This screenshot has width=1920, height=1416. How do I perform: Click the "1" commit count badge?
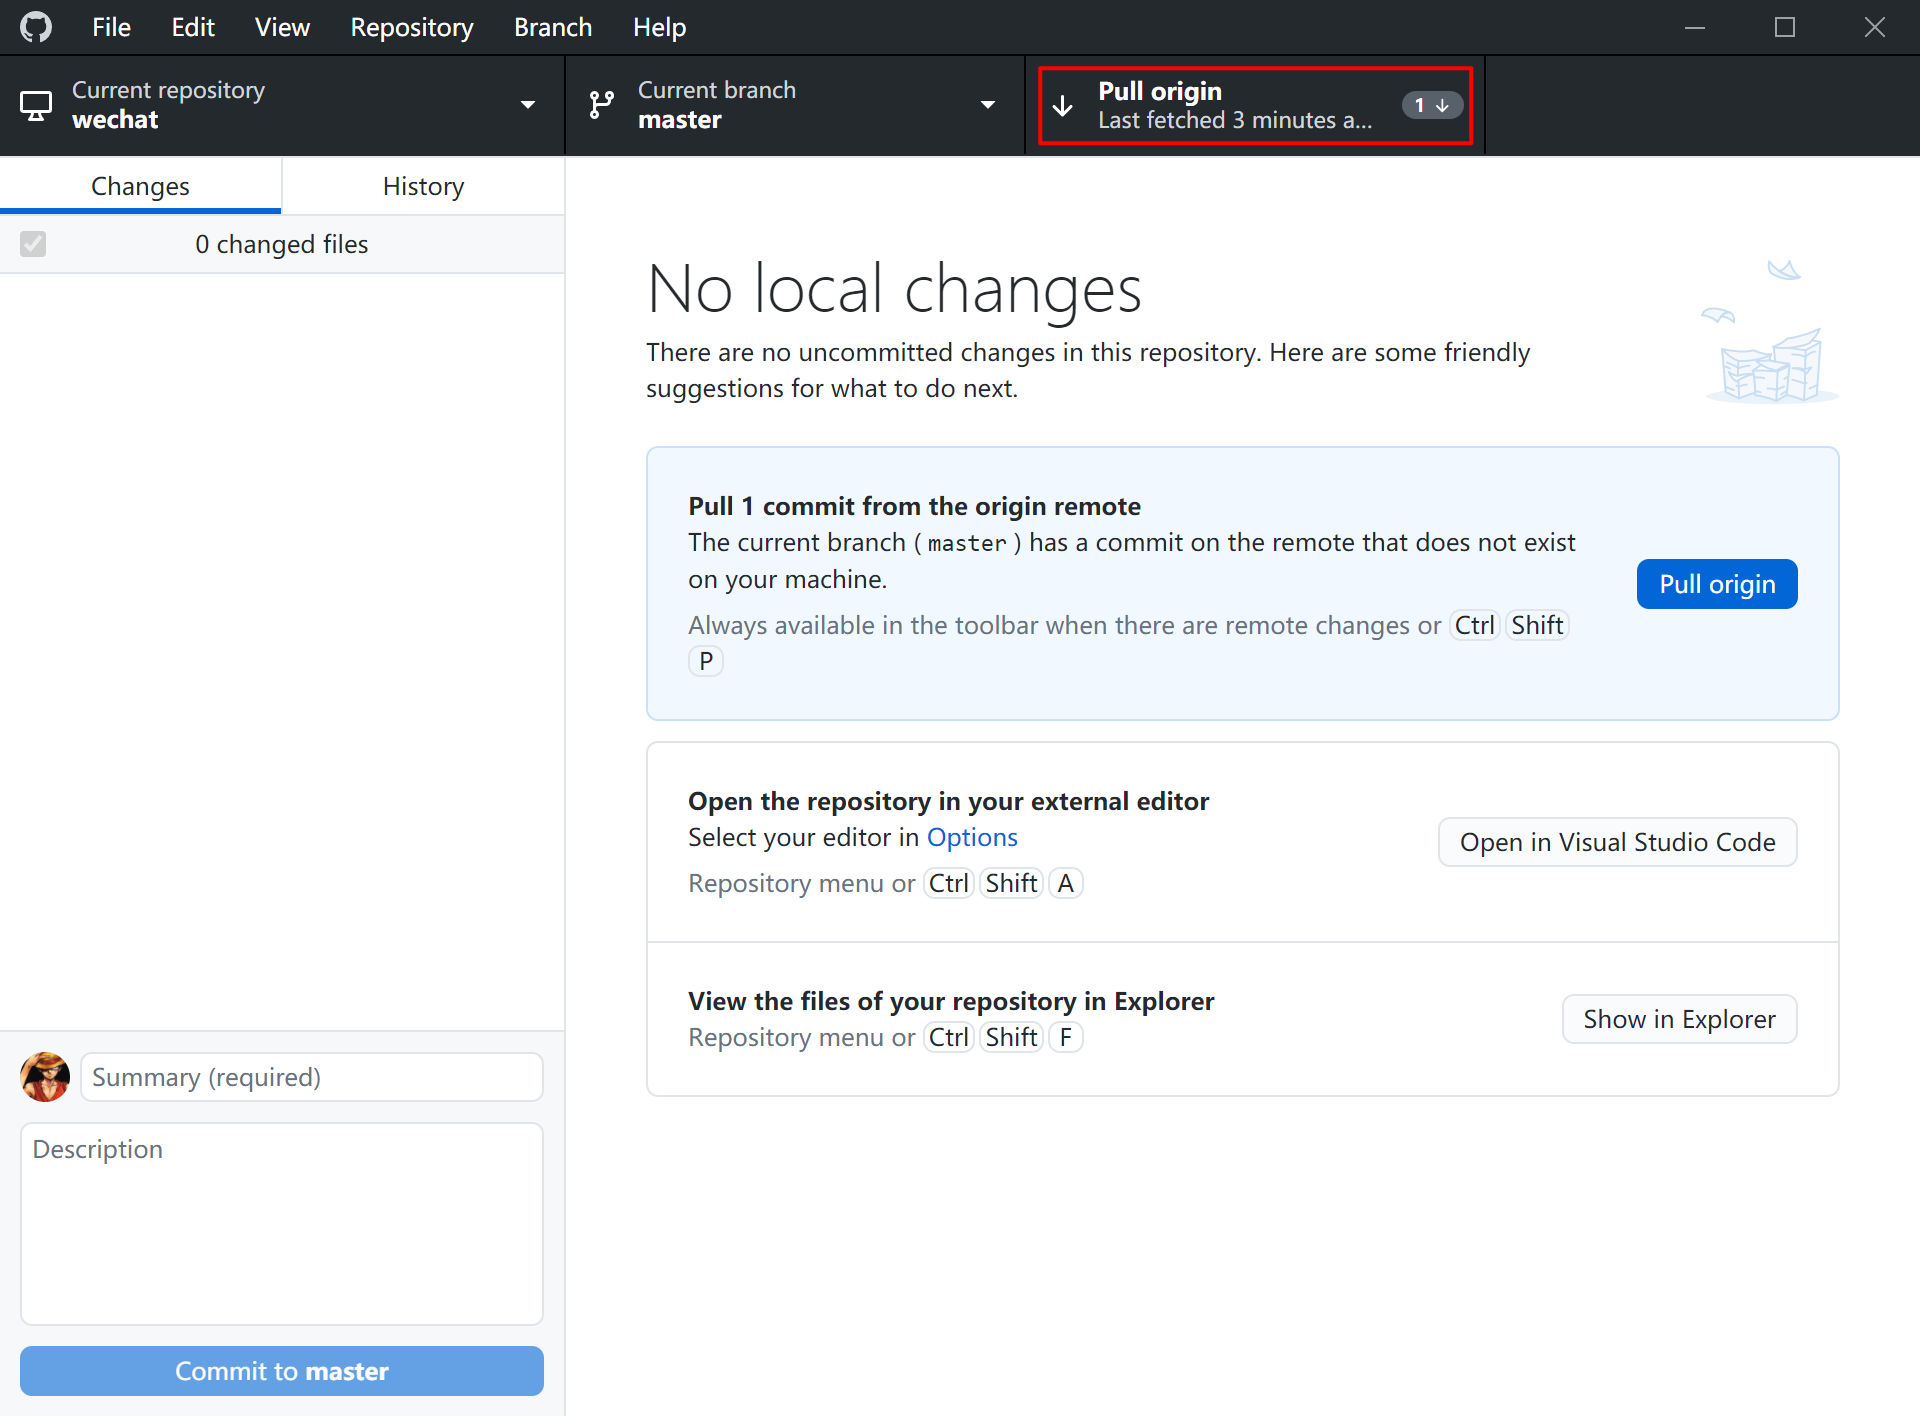pyautogui.click(x=1430, y=104)
